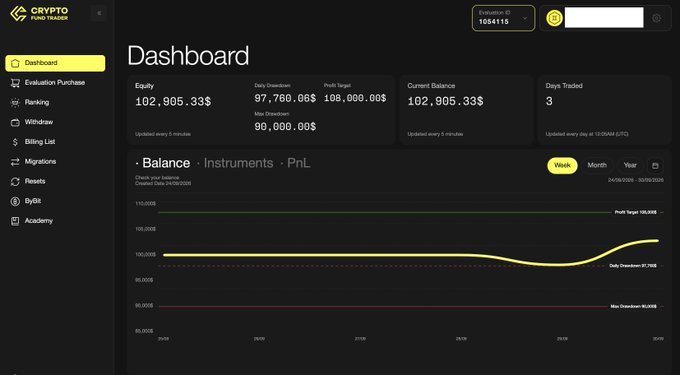Screen dimensions: 680x375
Task: Click the ByBit coin icon
Action: 15,201
